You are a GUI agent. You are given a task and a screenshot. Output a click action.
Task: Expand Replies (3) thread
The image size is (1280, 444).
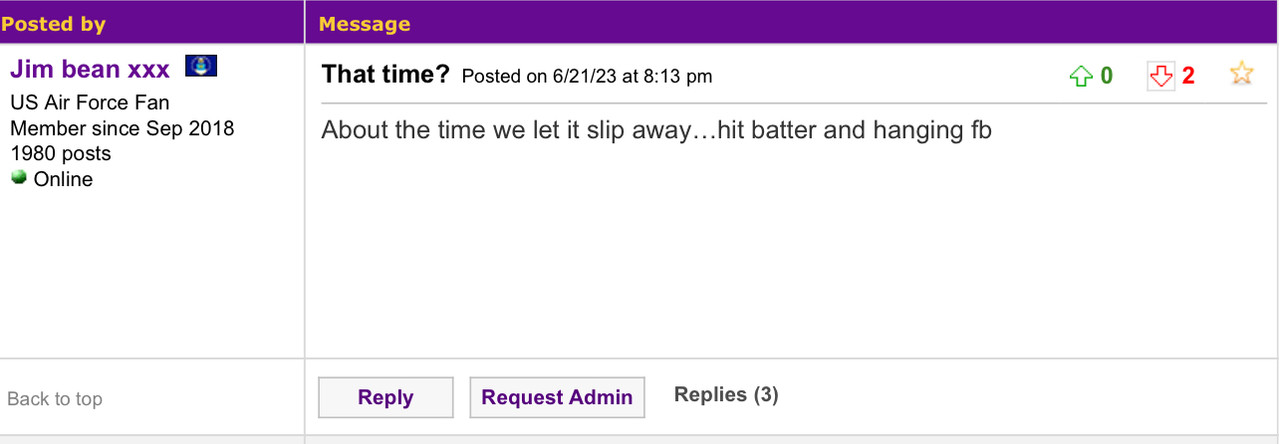(x=726, y=395)
